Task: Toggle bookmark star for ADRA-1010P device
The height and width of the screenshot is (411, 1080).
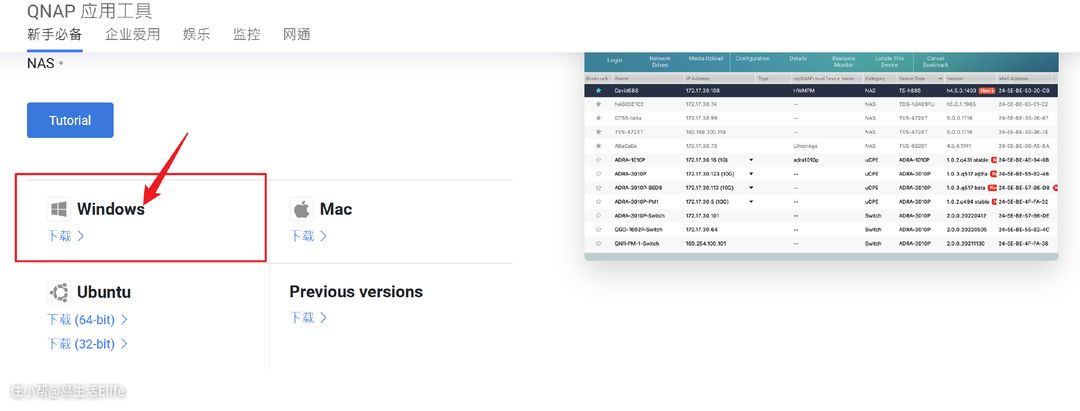Action: pos(598,159)
